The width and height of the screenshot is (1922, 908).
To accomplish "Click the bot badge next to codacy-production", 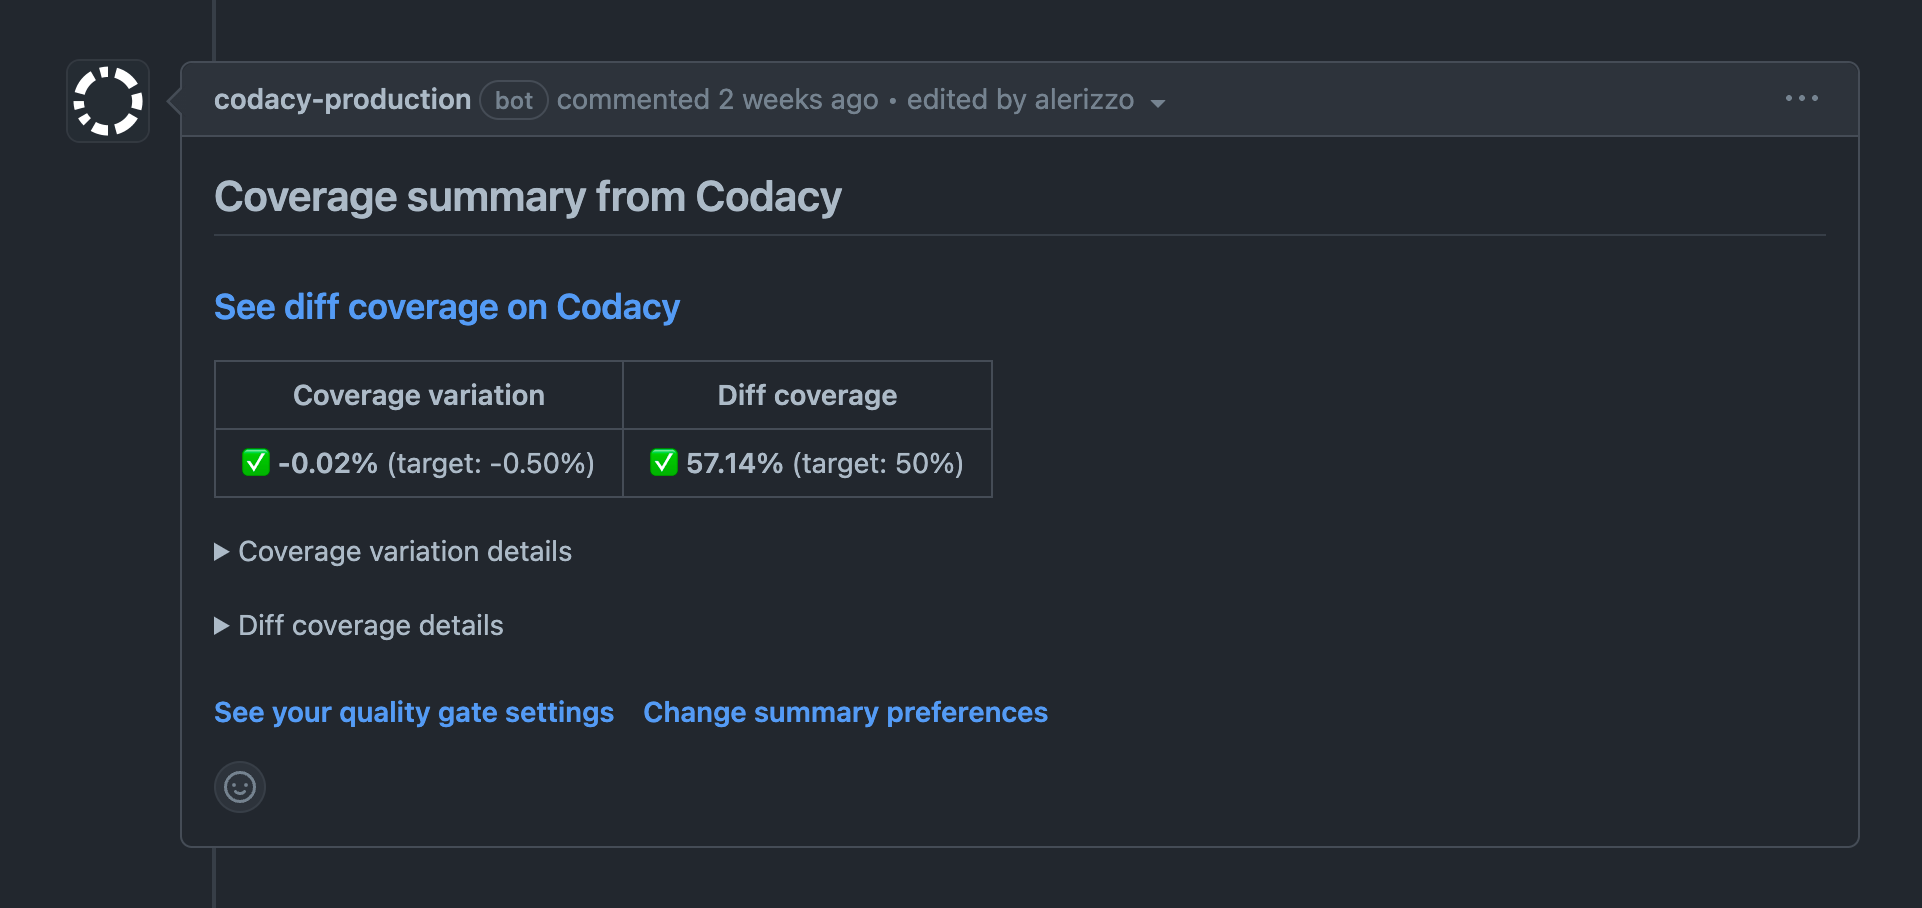I will pos(513,100).
